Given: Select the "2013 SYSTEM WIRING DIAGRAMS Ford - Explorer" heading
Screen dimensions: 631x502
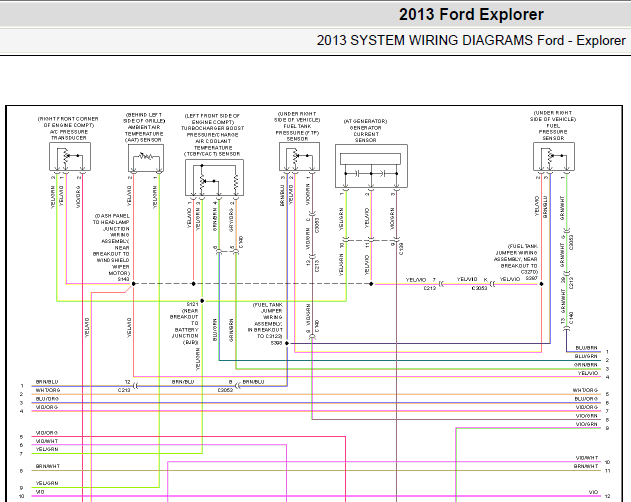Looking at the screenshot, I should pos(471,40).
